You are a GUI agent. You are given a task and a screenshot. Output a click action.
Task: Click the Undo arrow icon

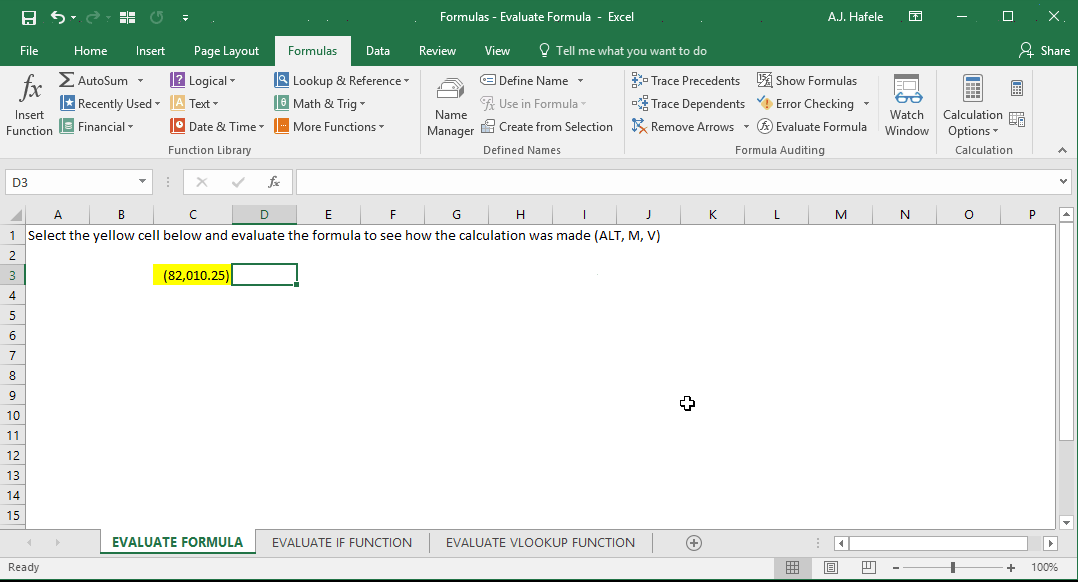(58, 17)
